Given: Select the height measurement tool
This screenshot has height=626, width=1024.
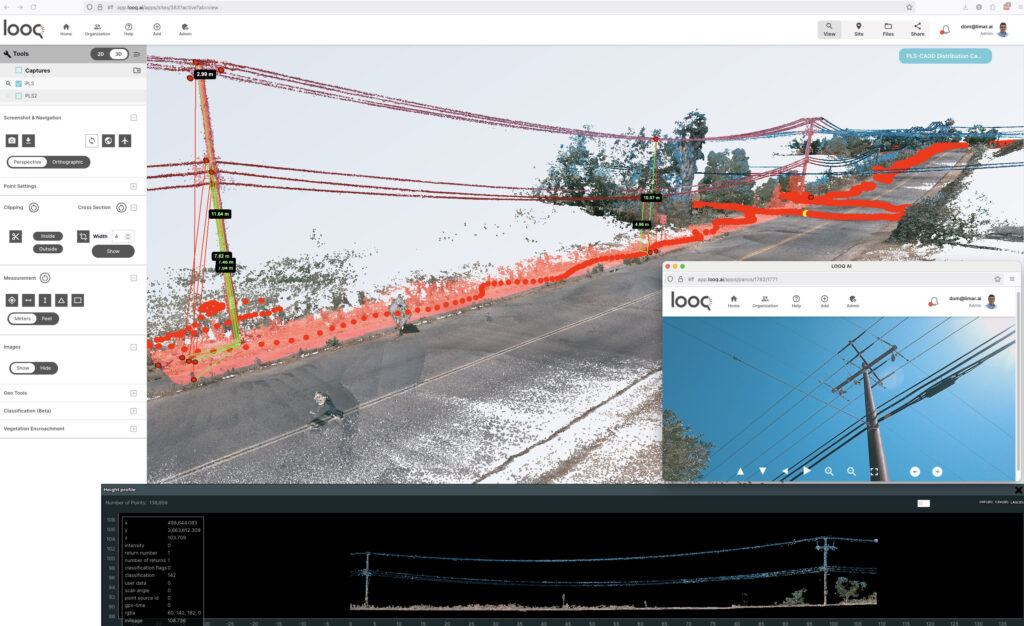Looking at the screenshot, I should [45, 298].
